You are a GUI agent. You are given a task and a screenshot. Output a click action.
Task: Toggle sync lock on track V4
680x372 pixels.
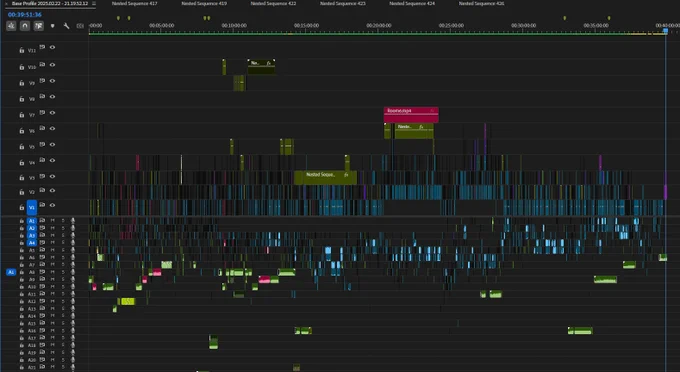42,160
